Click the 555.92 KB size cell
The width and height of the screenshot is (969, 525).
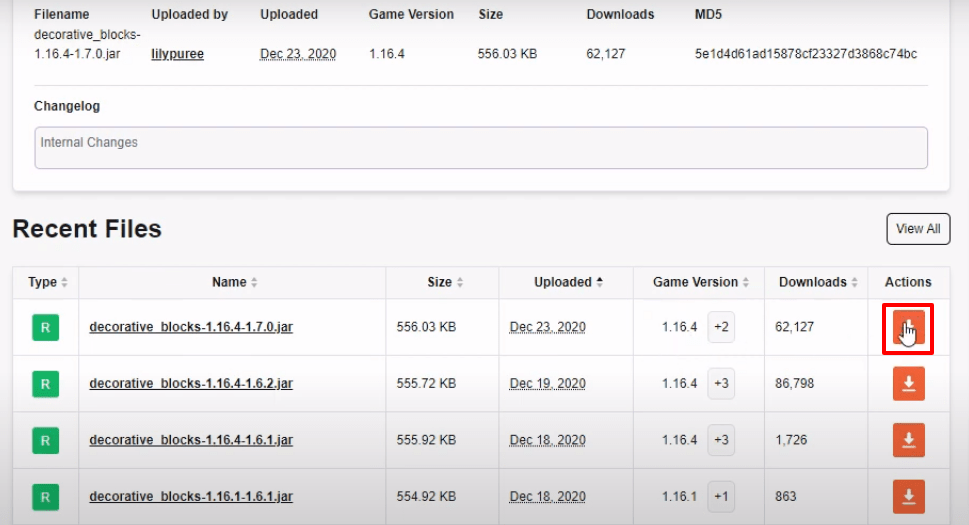click(x=426, y=440)
